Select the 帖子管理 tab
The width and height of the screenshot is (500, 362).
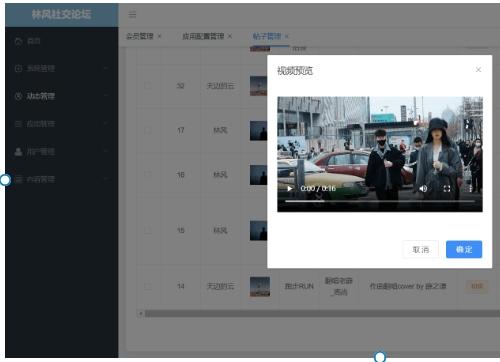pos(267,36)
